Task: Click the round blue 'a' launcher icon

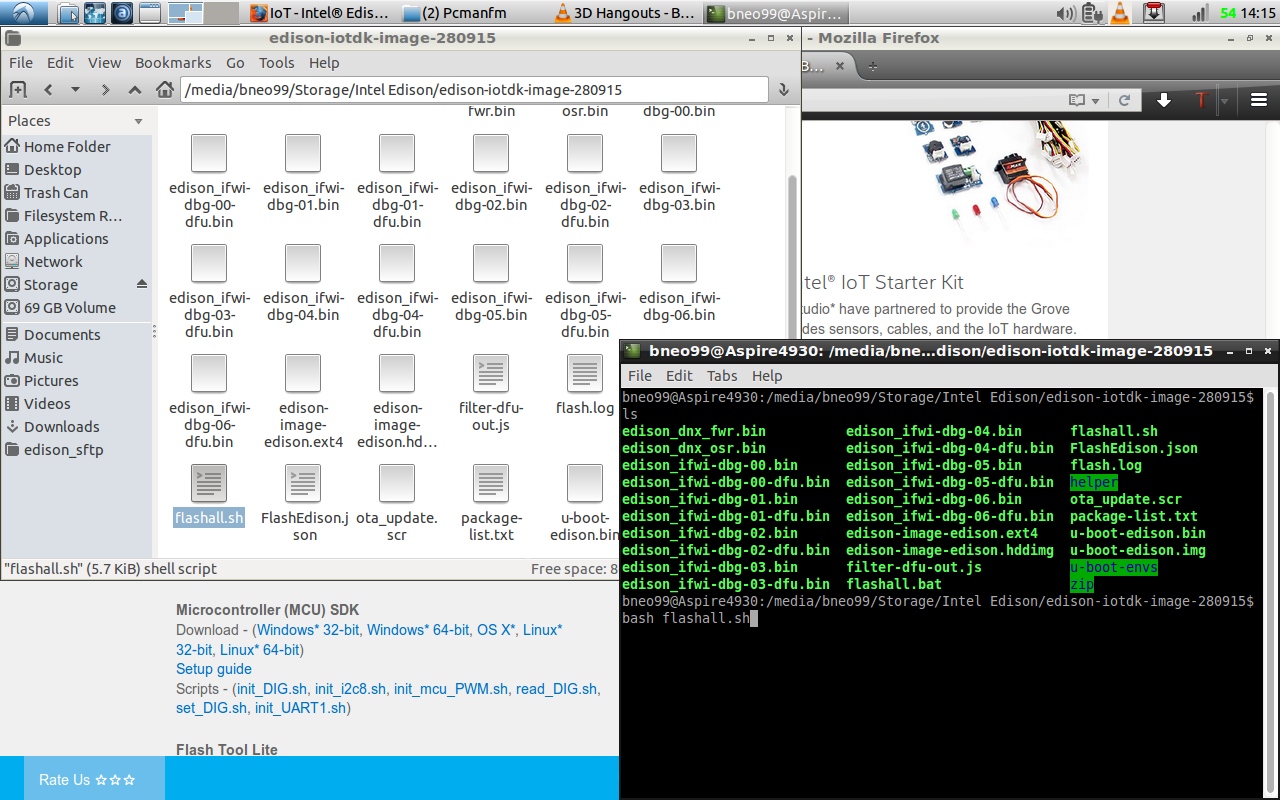Action: [121, 13]
